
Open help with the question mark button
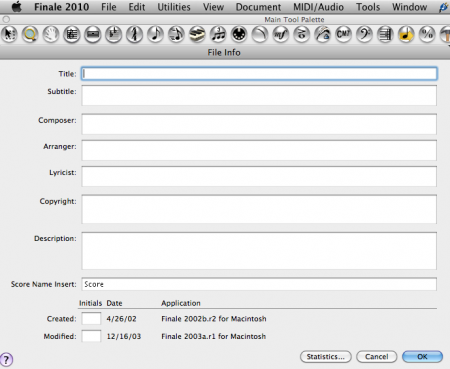6,359
